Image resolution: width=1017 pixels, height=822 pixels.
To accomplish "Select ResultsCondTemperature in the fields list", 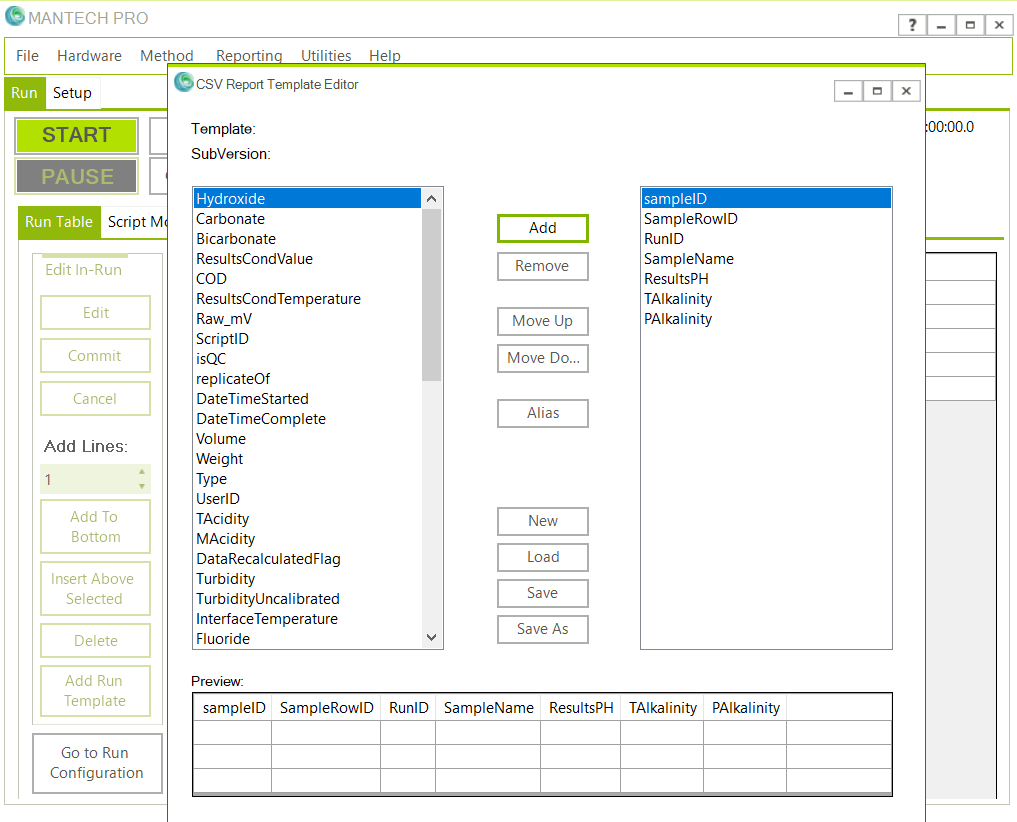I will 307,299.
